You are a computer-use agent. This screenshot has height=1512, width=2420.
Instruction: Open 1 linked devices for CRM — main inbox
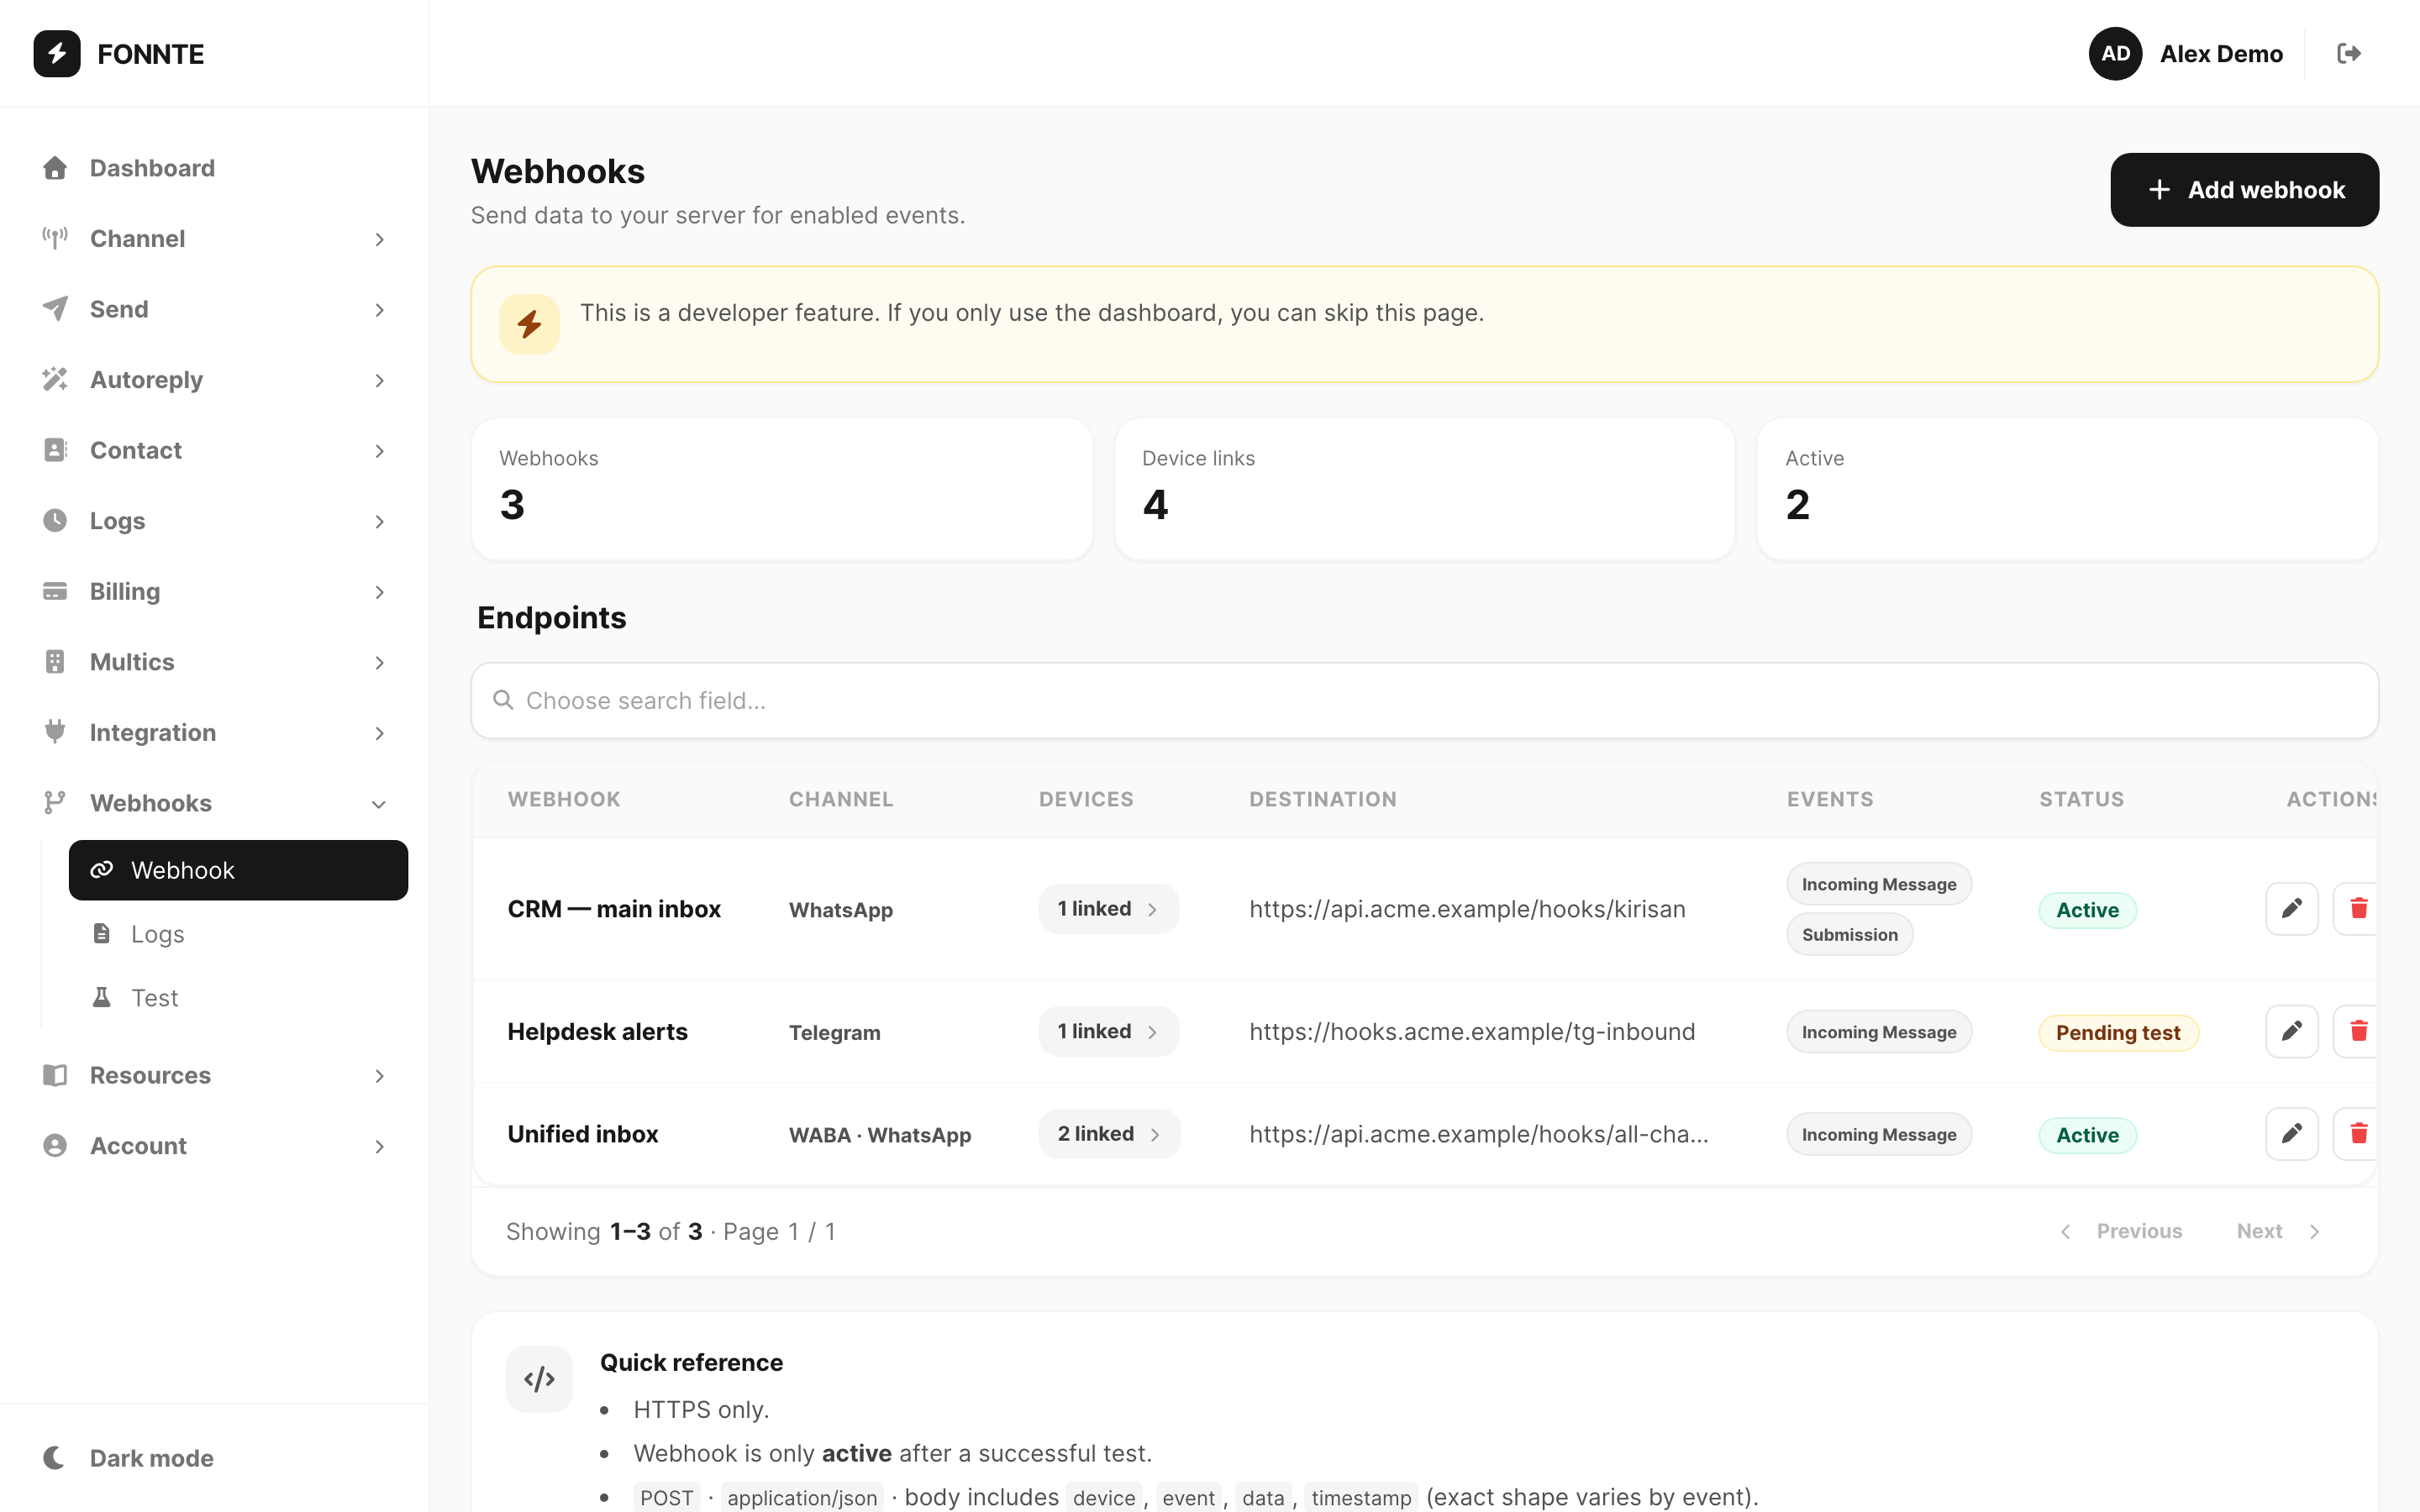tap(1108, 909)
